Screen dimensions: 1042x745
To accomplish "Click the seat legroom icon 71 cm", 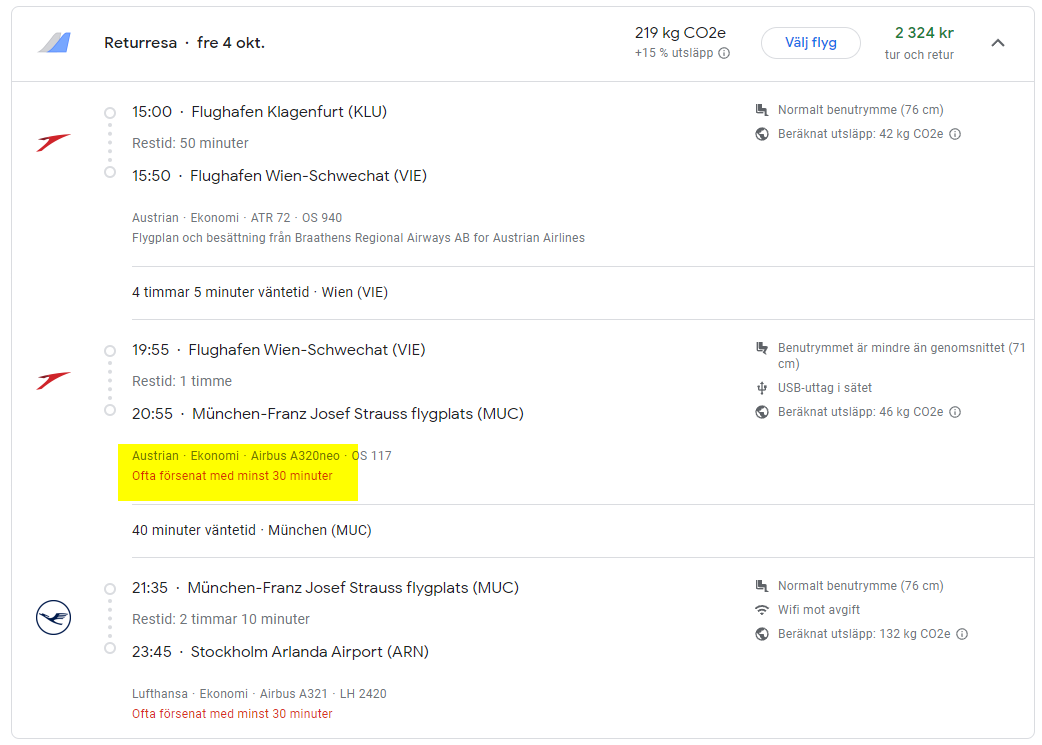I will (762, 348).
